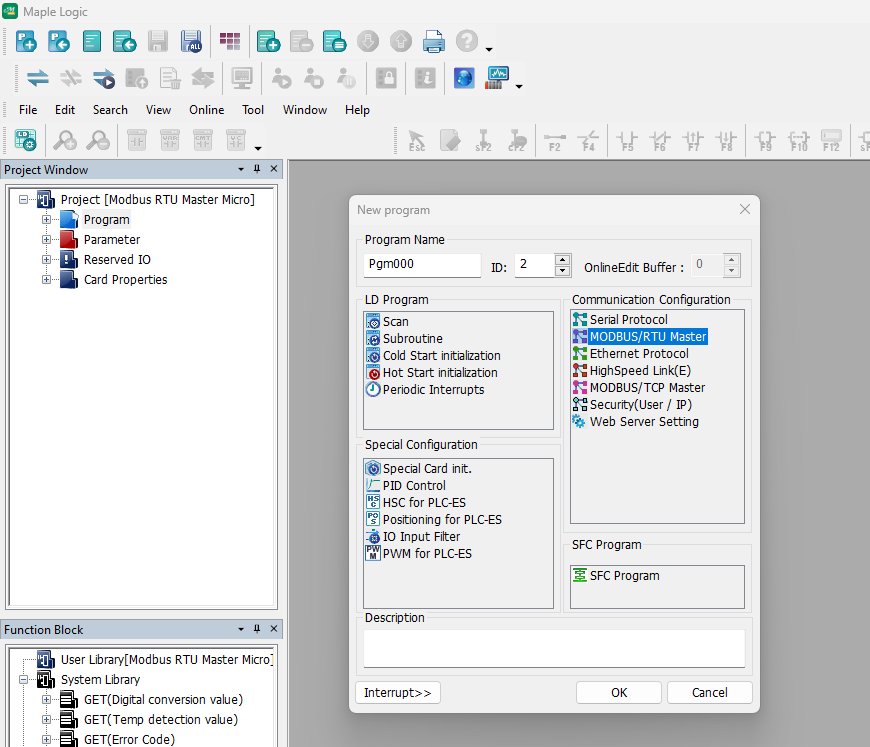The height and width of the screenshot is (747, 870).
Task: Pin the Function Block panel
Action: point(257,629)
